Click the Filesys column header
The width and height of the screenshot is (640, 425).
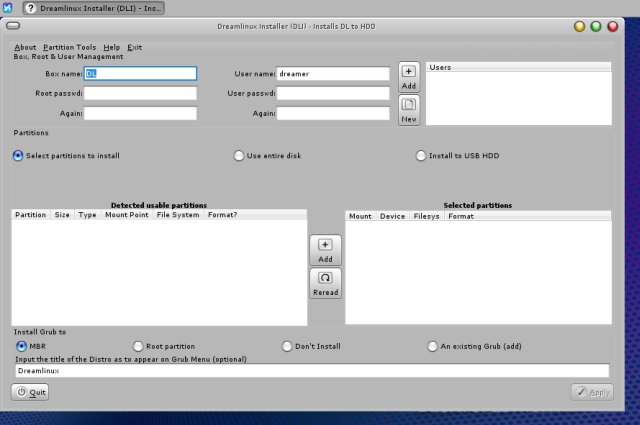[426, 216]
